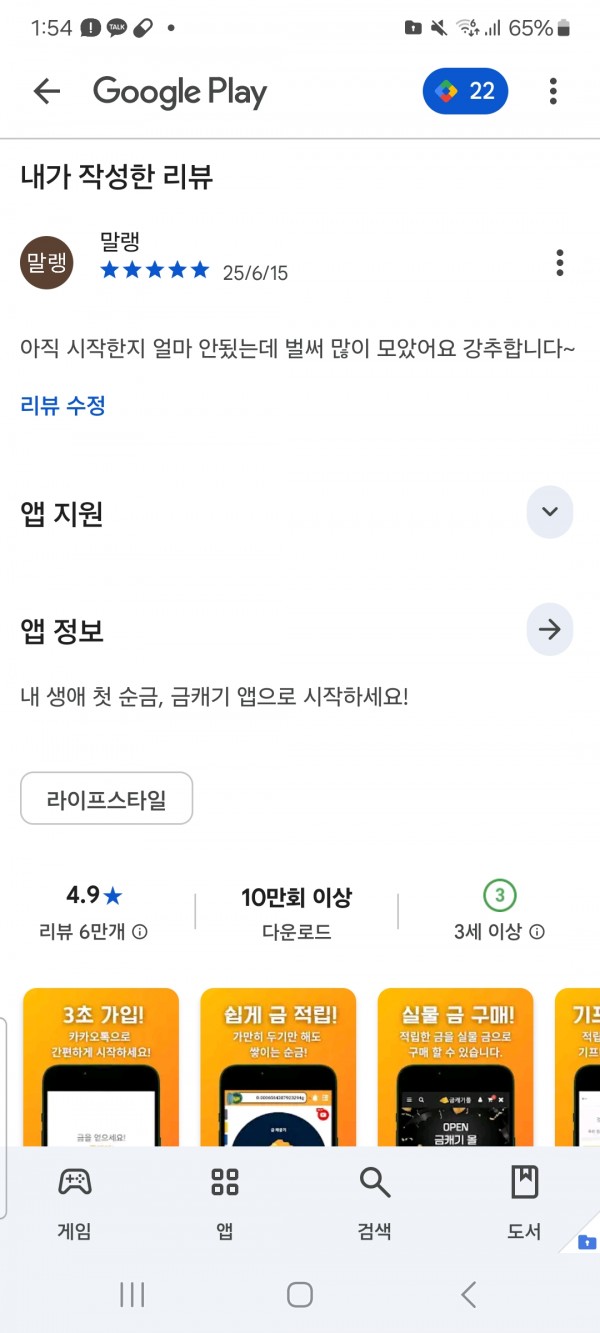Viewport: 600px width, 1333px height.
Task: Tap the 말랭 profile avatar
Action: (46, 263)
